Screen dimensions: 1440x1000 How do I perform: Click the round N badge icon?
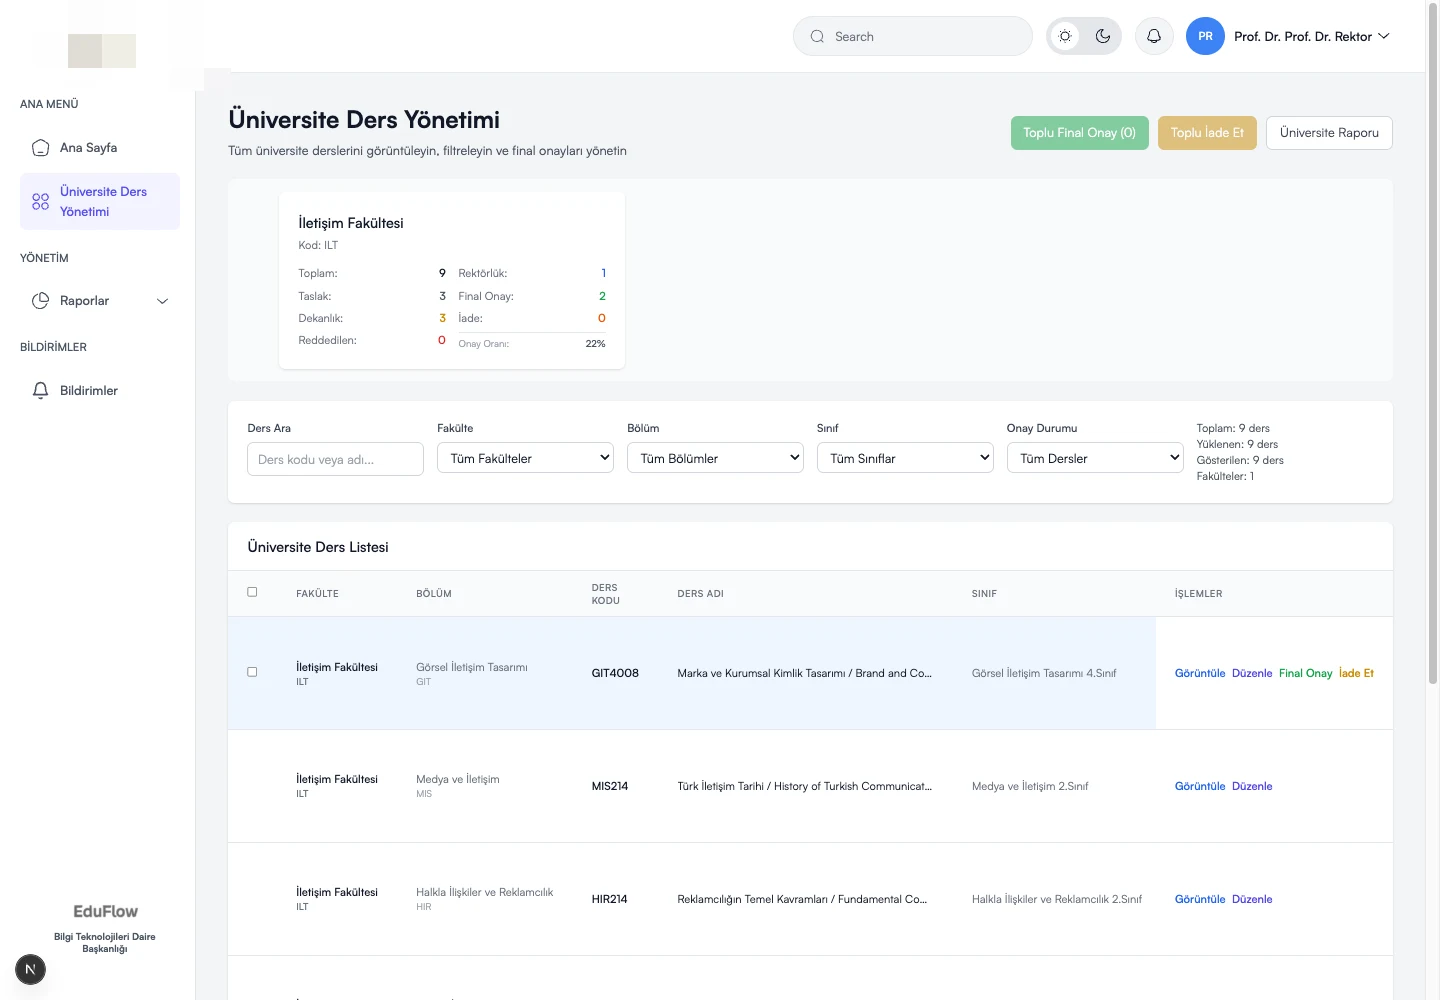point(30,969)
